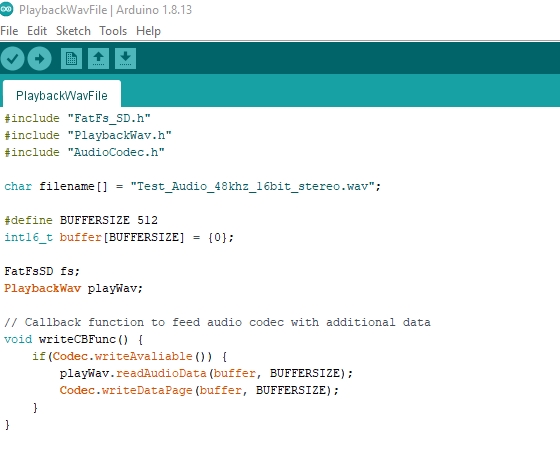Click the readAudioData call in the code
This screenshot has width=560, height=453.
pos(161,373)
